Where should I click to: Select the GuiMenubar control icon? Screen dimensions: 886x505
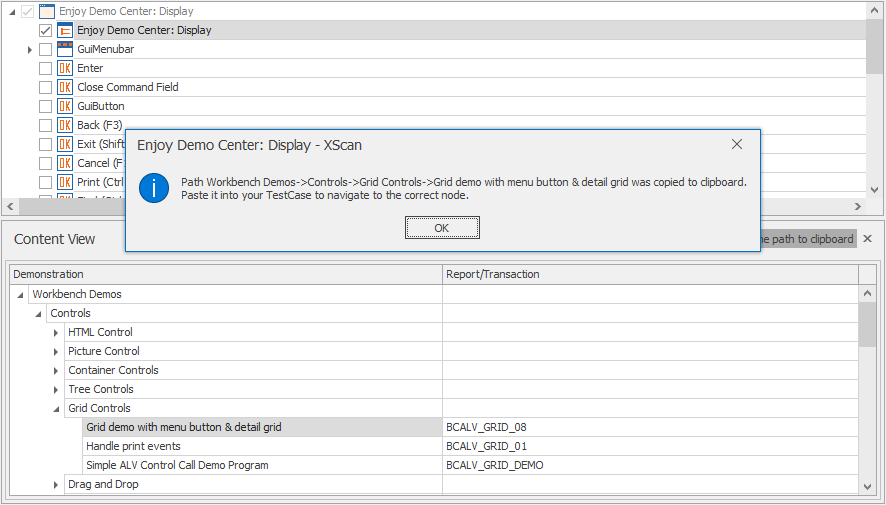[x=65, y=49]
